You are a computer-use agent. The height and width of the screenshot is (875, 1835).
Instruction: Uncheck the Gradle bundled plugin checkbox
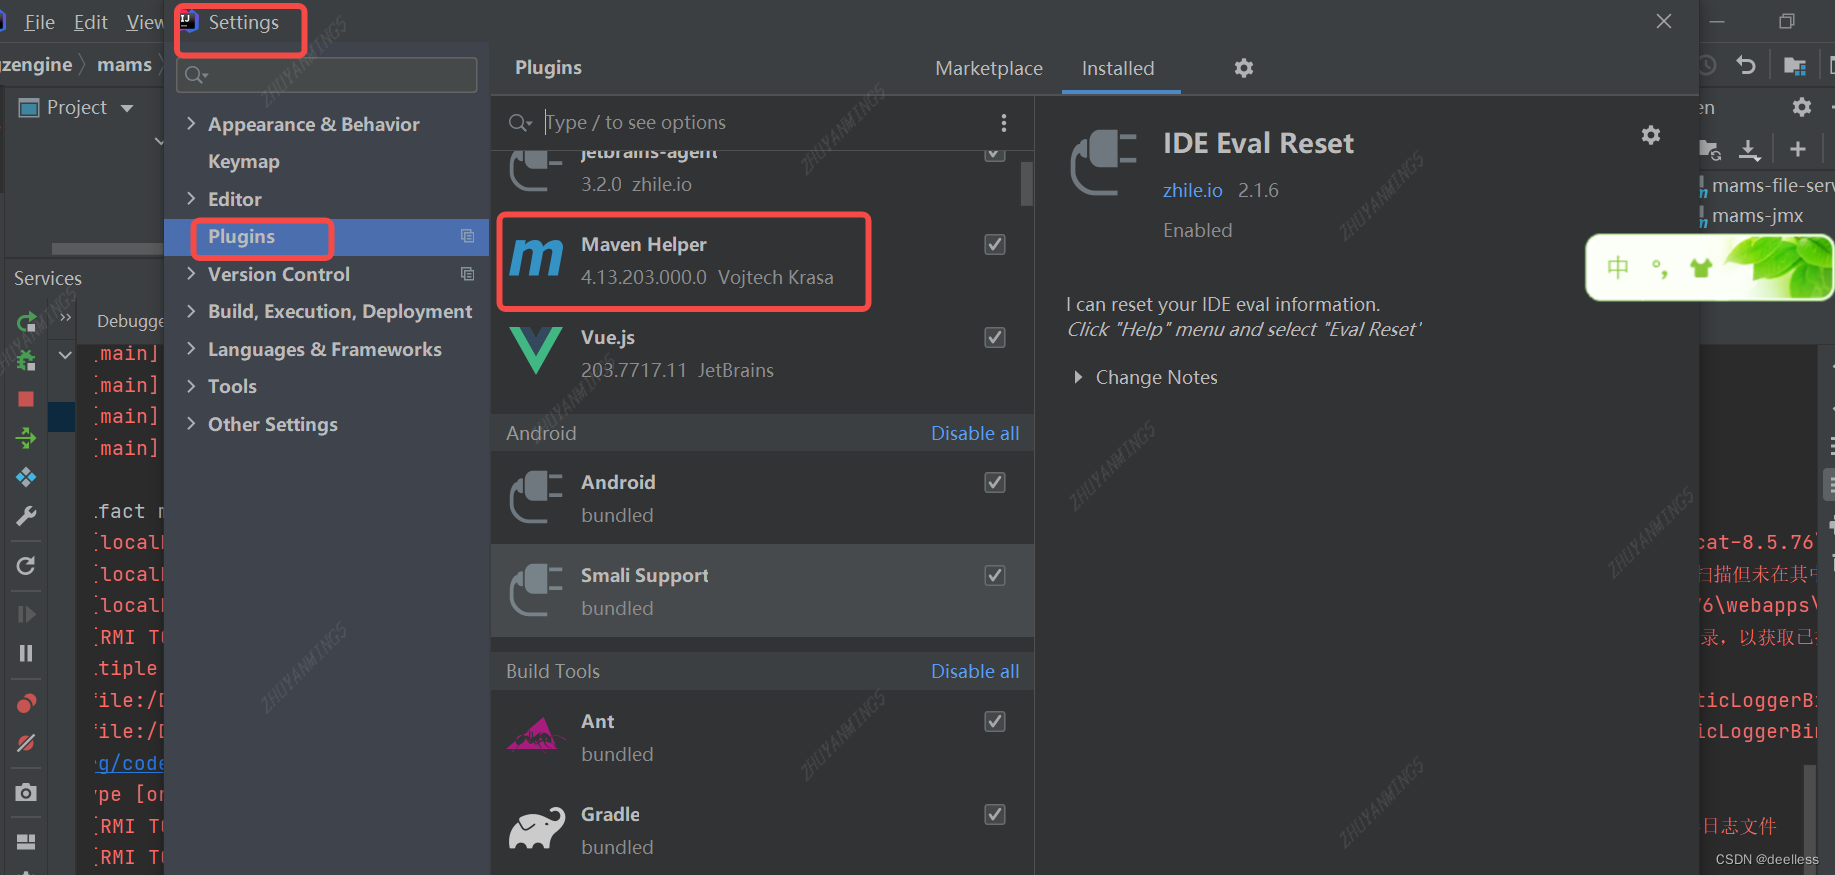pyautogui.click(x=995, y=815)
